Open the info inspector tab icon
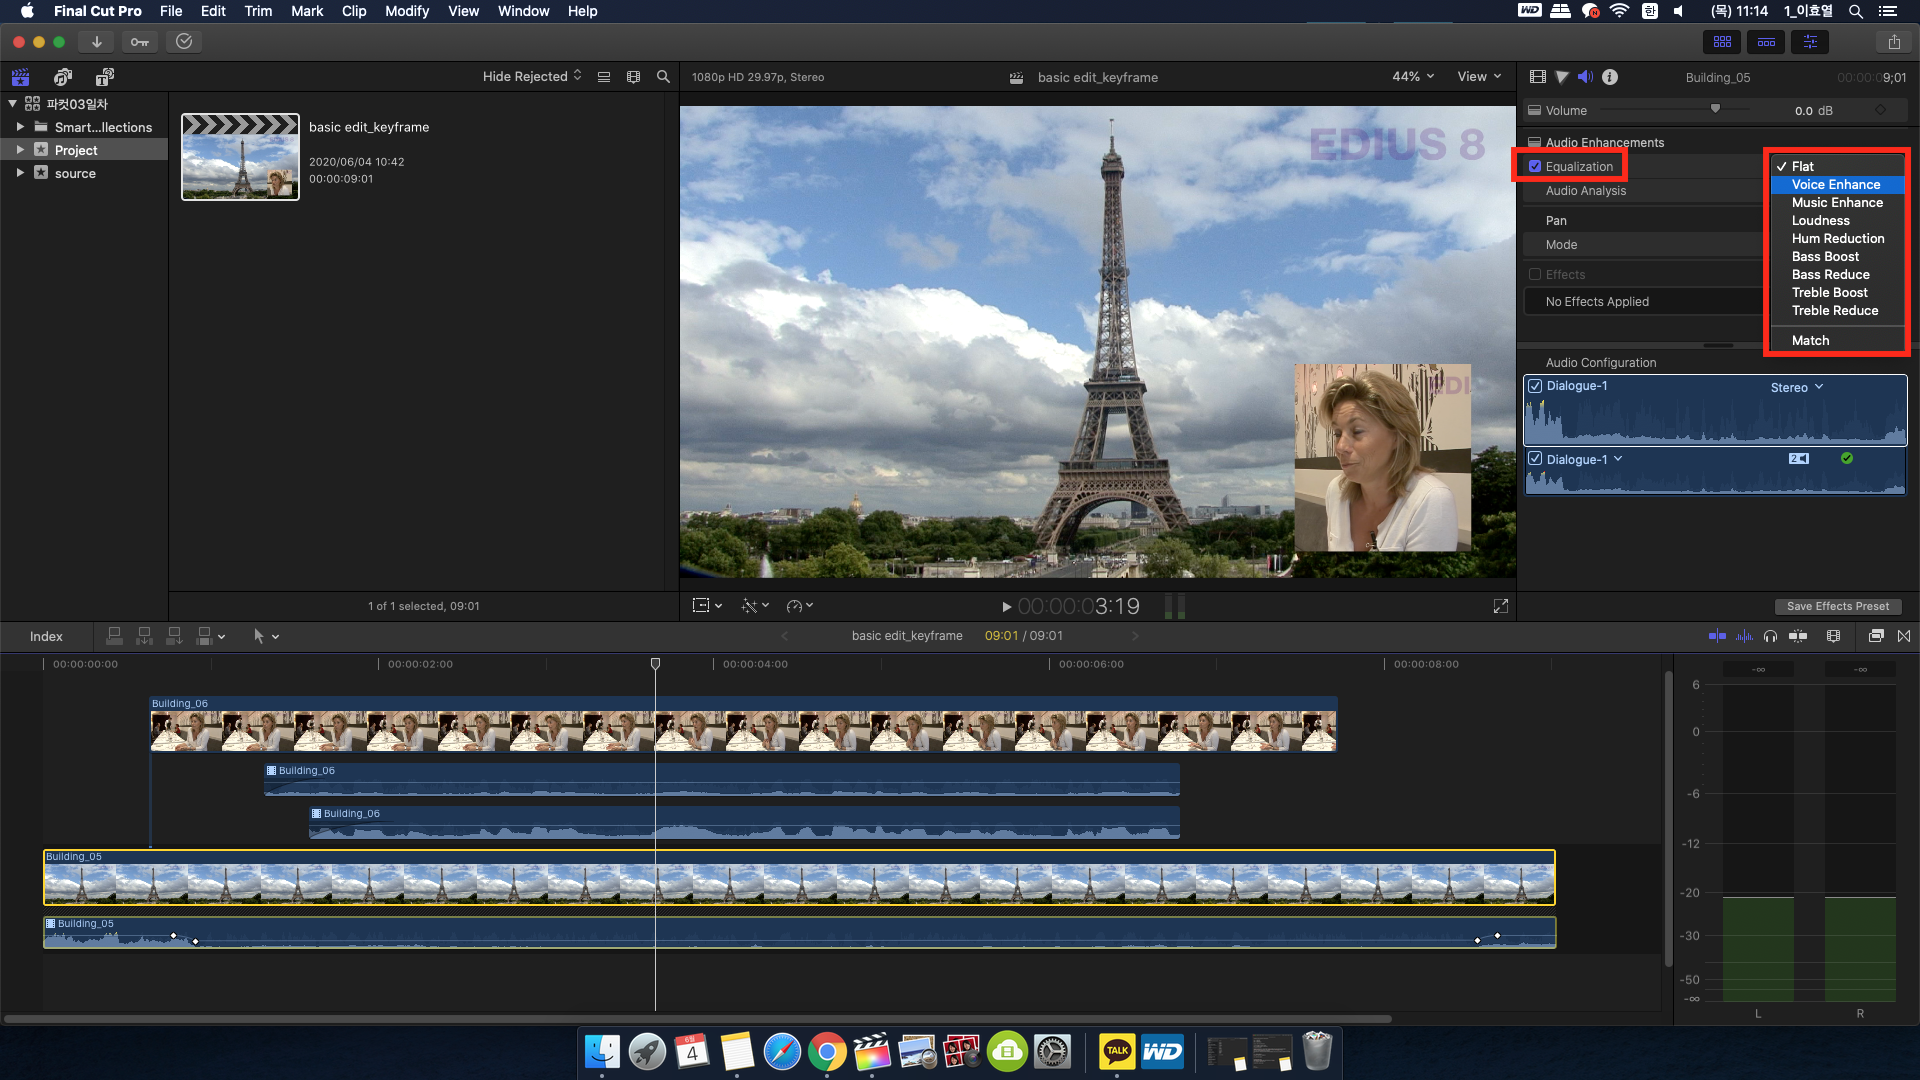Image resolution: width=1920 pixels, height=1080 pixels. click(1610, 77)
